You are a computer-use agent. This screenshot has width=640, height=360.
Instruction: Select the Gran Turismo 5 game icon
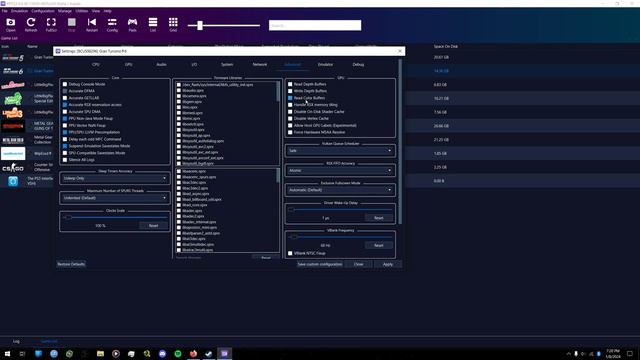pos(13,58)
